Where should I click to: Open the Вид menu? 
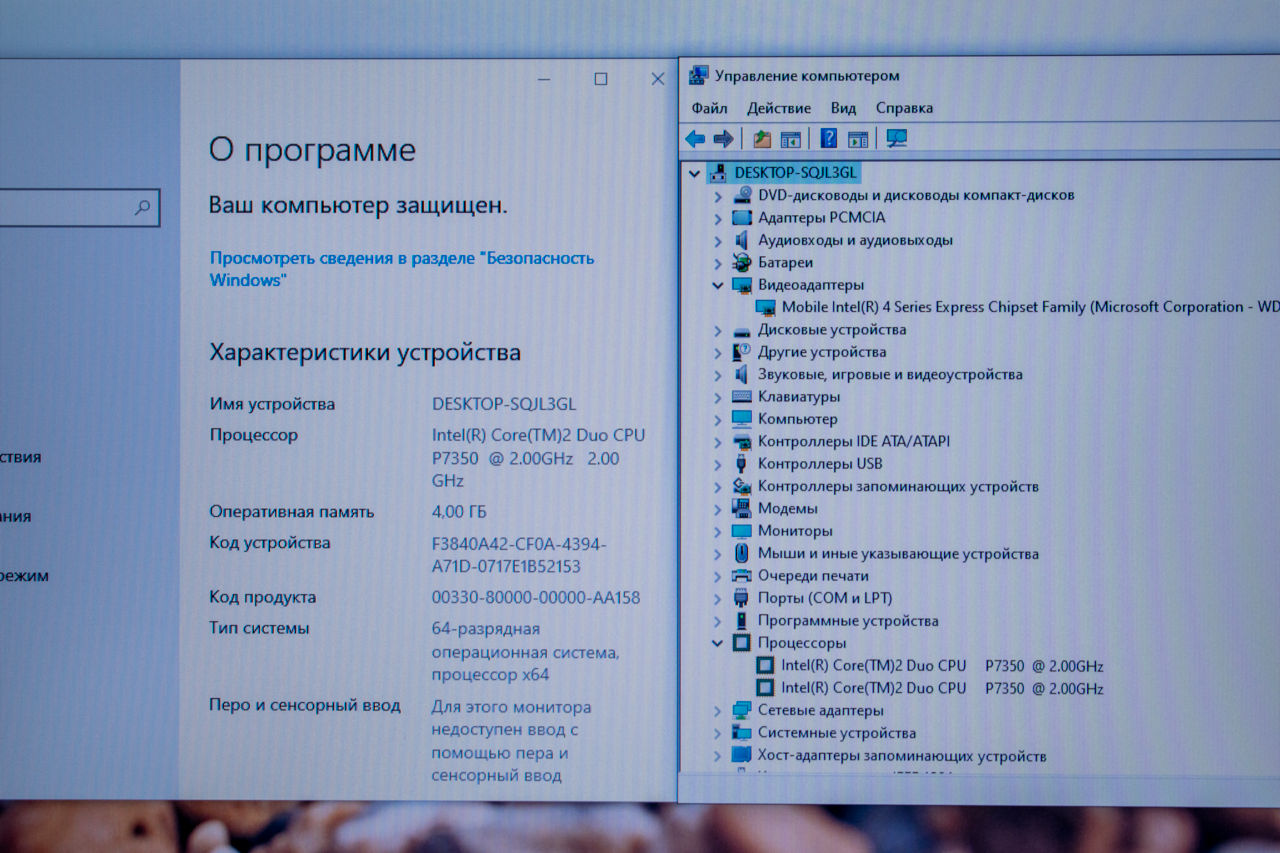pyautogui.click(x=843, y=108)
